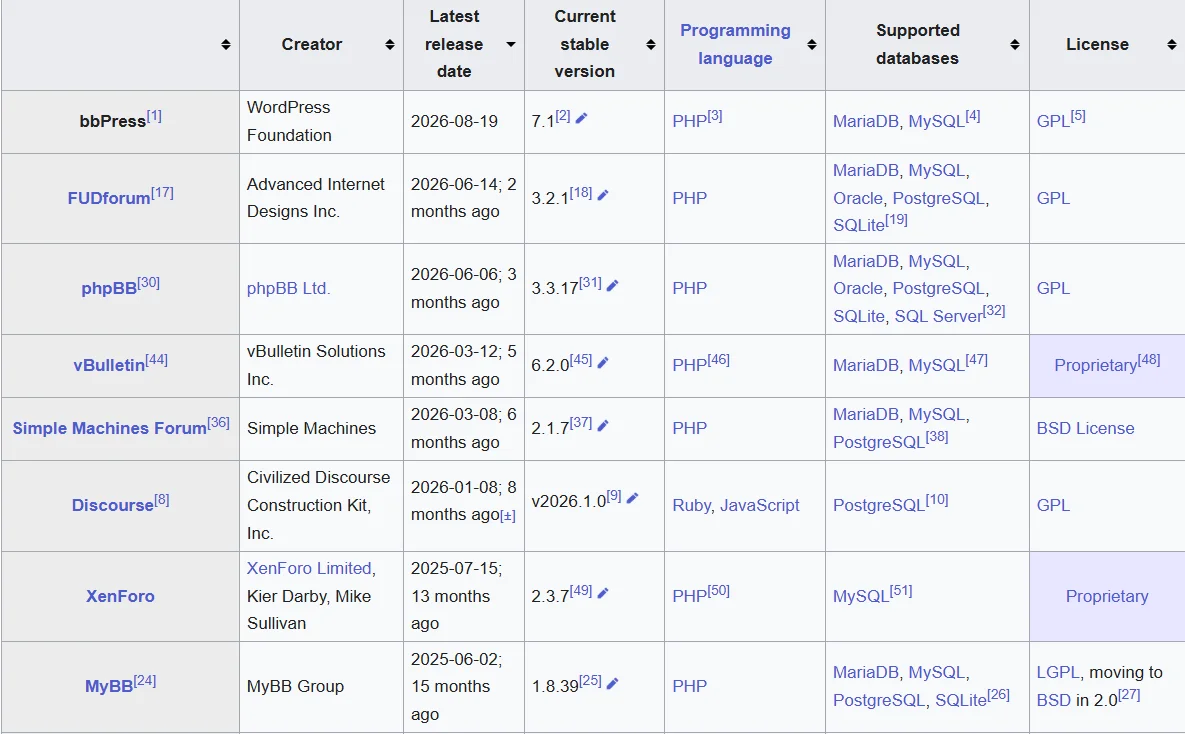Select the 'WordPress Foundation' creator cell text
This screenshot has width=1185, height=734.
[x=289, y=121]
